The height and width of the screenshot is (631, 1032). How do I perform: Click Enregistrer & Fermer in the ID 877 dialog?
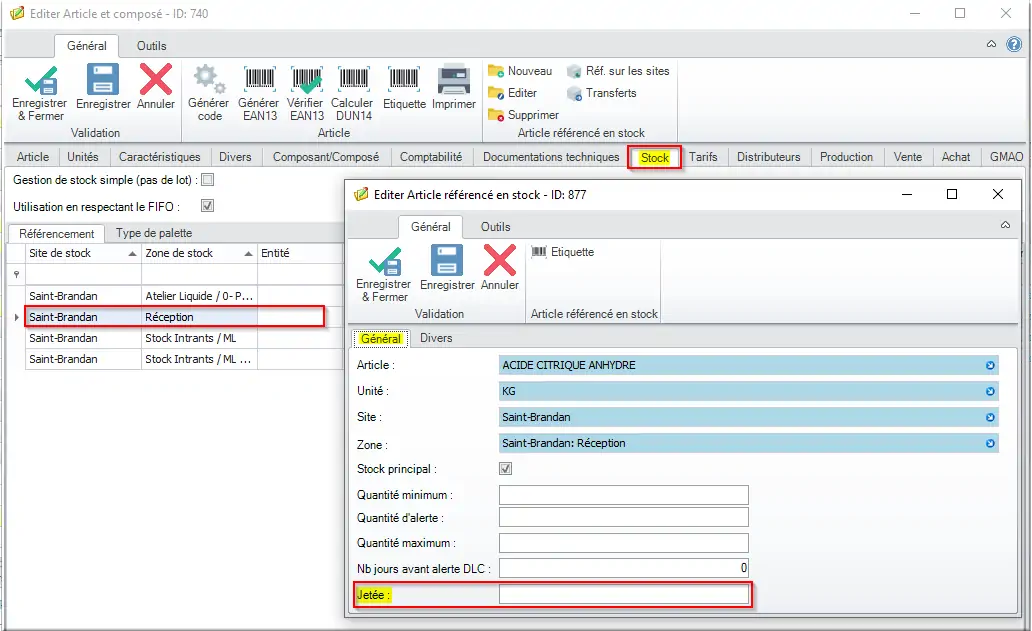pos(384,274)
